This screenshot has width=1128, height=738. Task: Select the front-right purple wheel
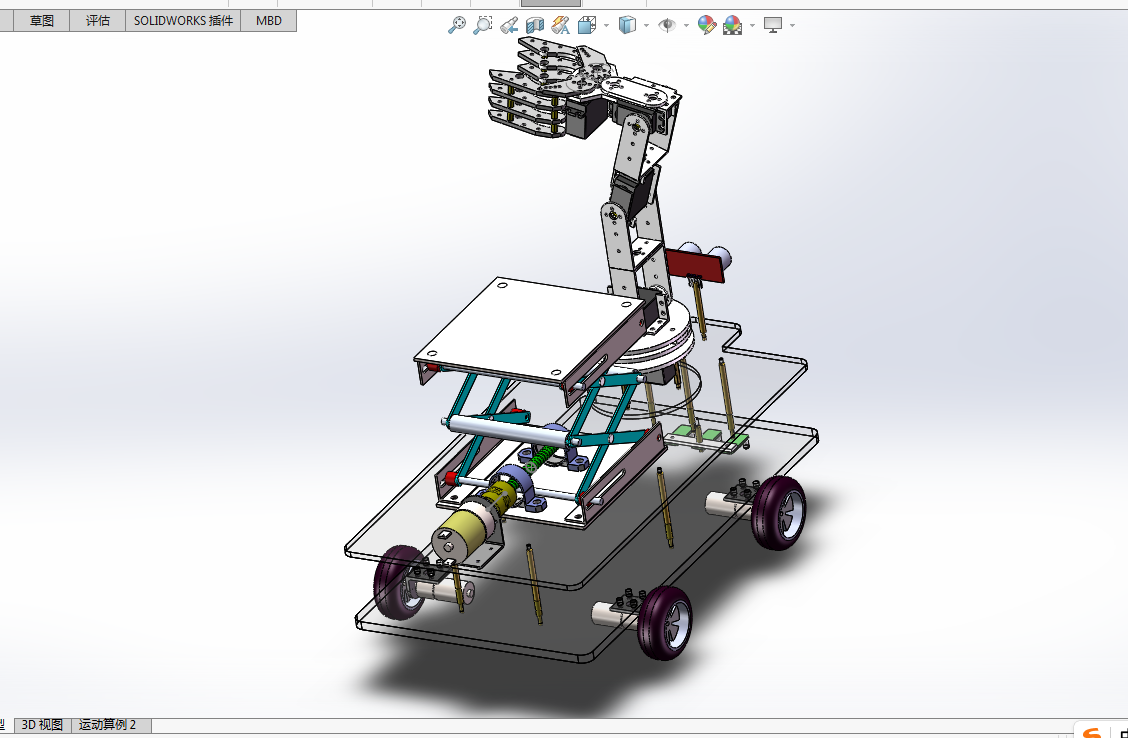point(665,623)
